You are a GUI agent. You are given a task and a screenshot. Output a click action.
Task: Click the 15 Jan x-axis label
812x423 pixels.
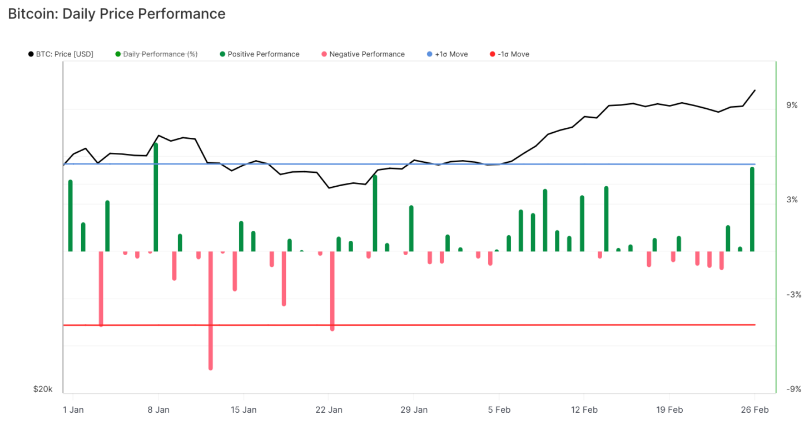(243, 410)
